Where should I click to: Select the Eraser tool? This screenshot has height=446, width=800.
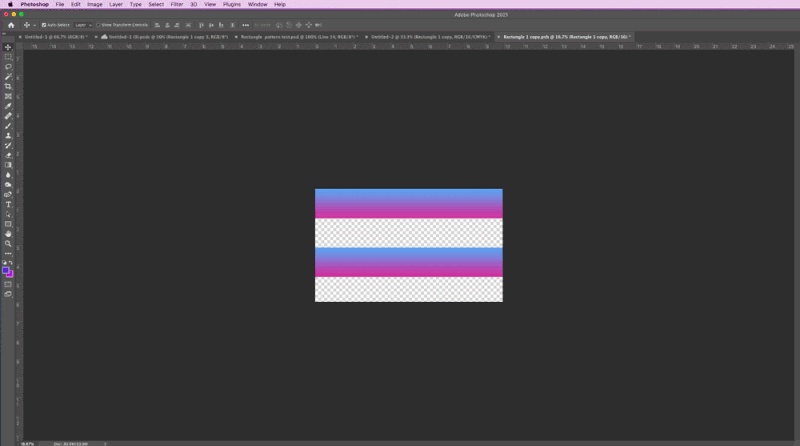click(8, 155)
